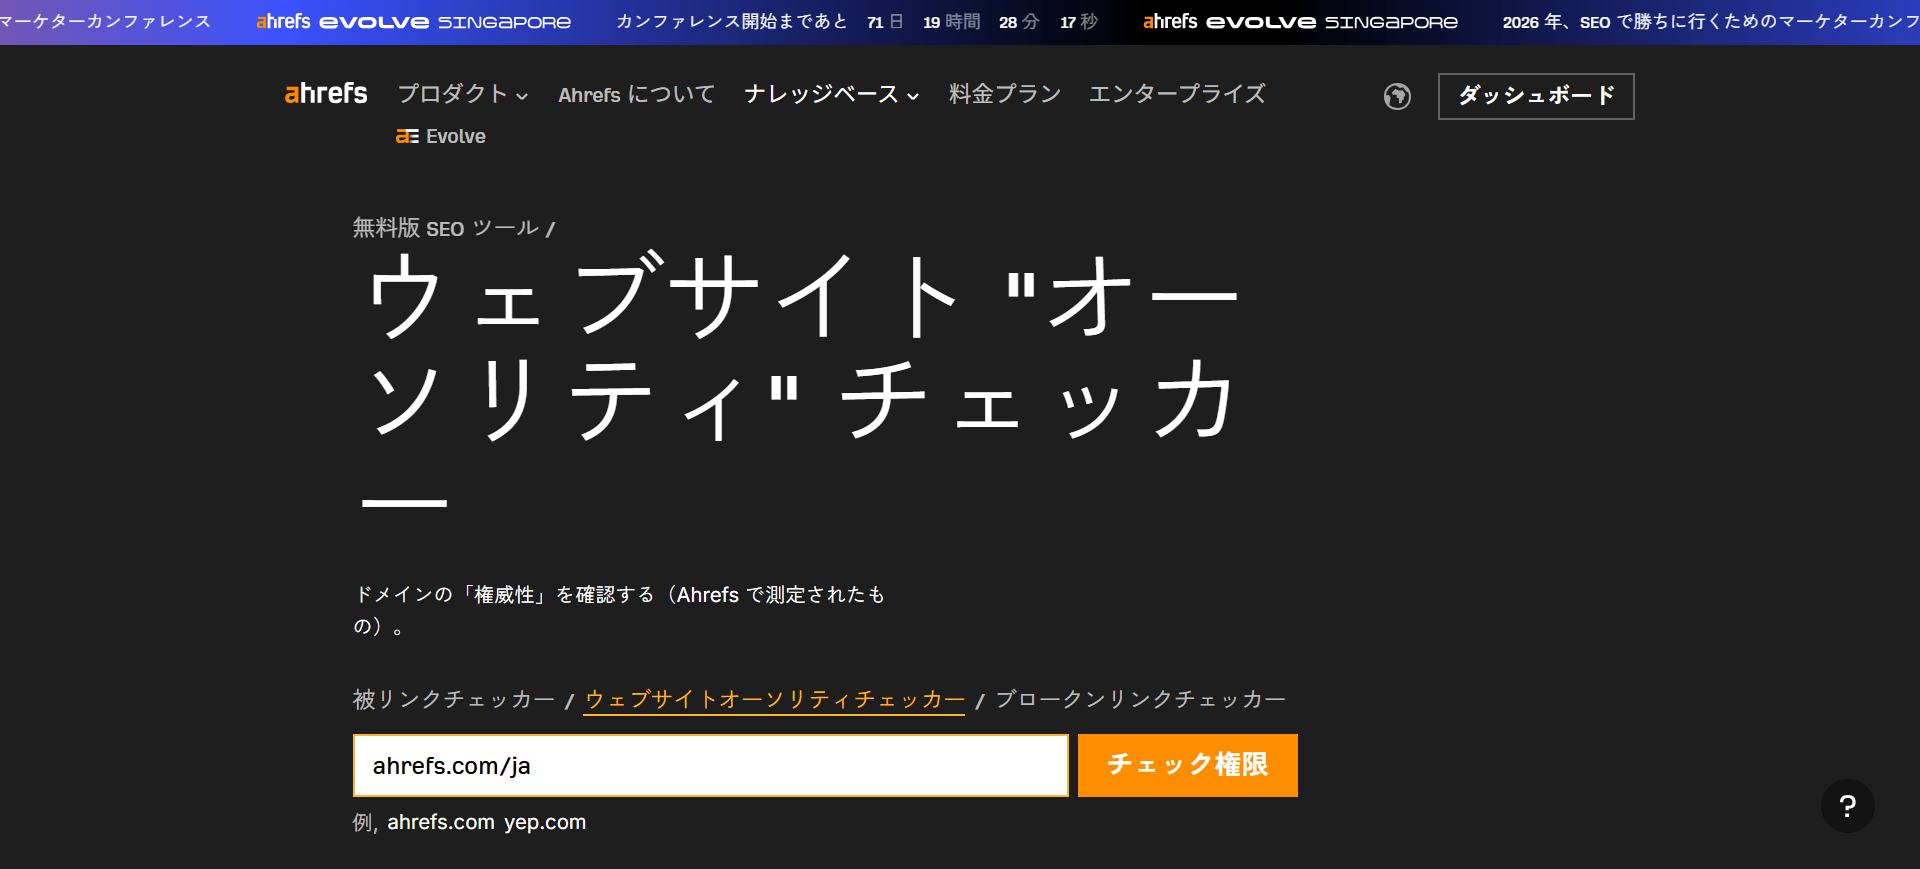Expand the ナレッジベース dropdown menu

coord(831,94)
